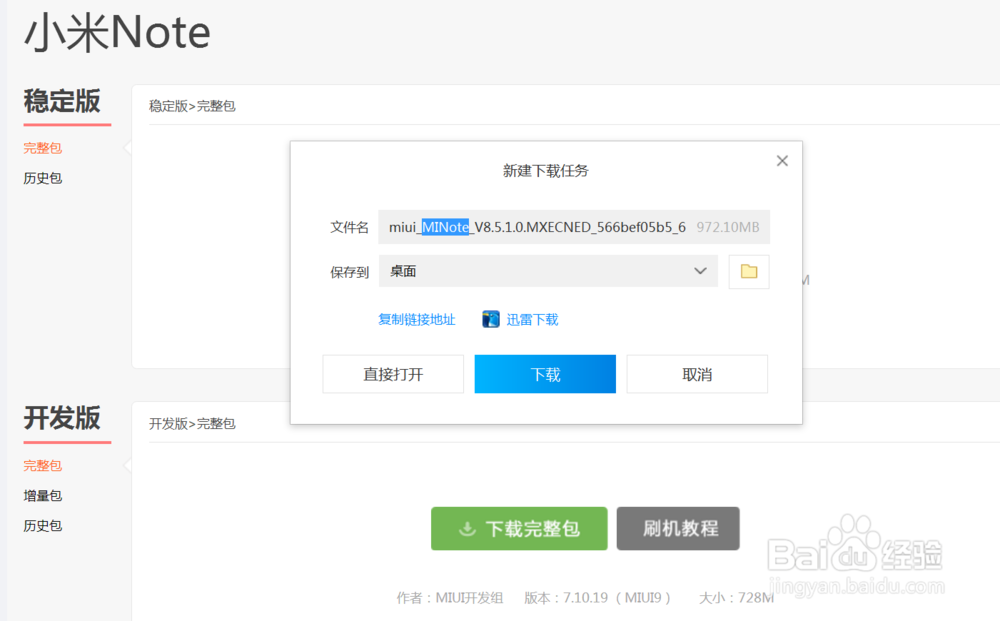Select 增量包 under 开发版
Image resolution: width=1000 pixels, height=621 pixels.
43,495
